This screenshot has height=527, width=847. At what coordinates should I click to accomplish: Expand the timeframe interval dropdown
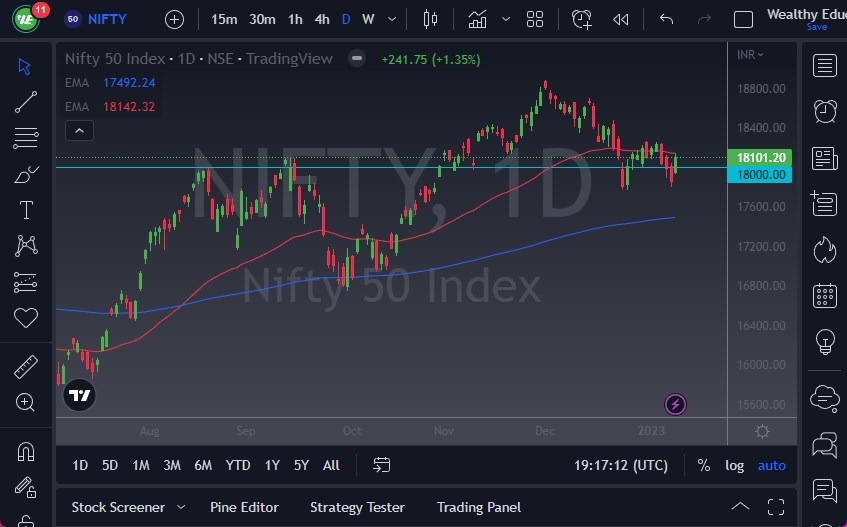click(393, 19)
